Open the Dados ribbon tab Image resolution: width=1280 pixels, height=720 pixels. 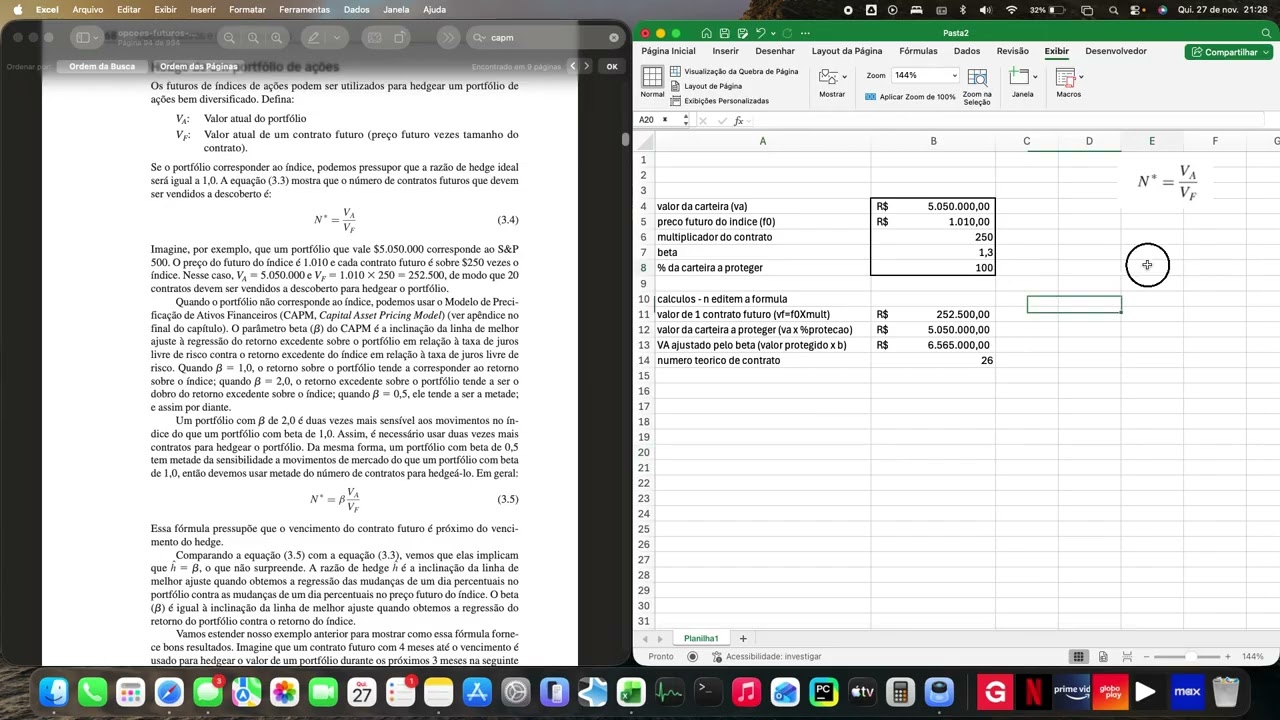(967, 51)
